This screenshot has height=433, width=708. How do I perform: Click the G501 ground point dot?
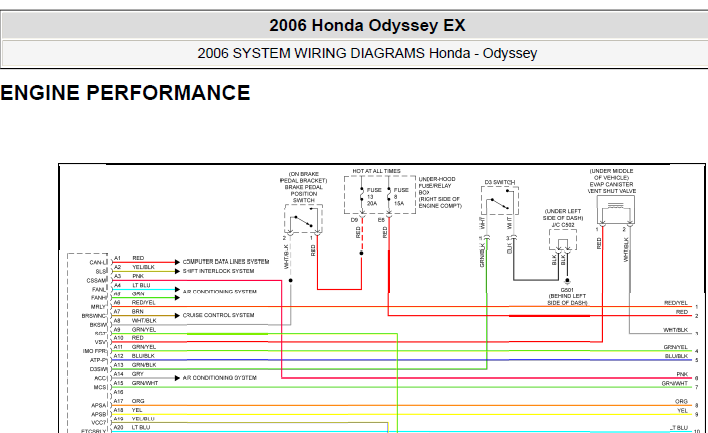(568, 280)
